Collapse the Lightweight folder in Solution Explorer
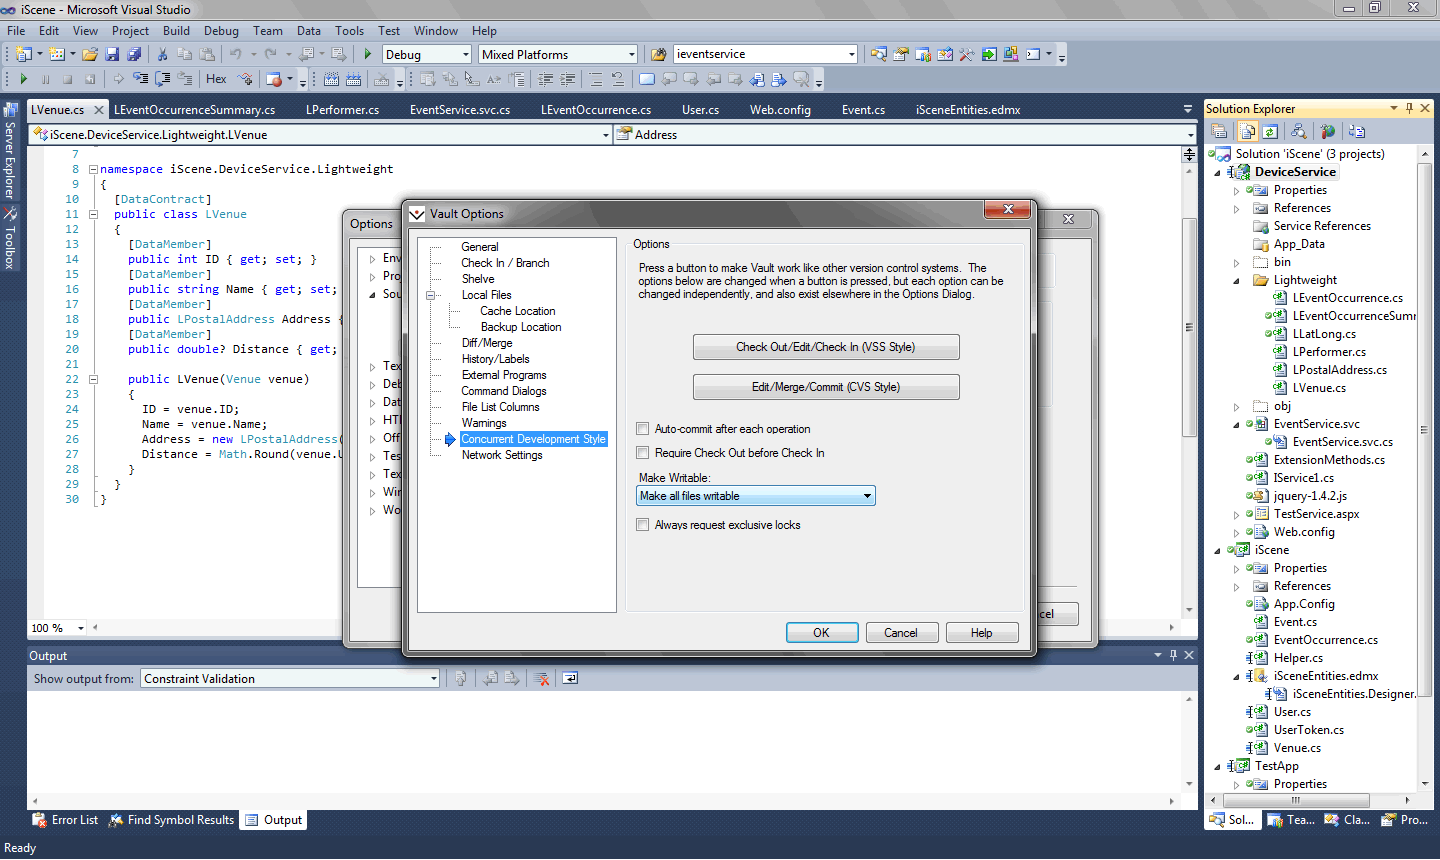Viewport: 1440px width, 860px height. [x=1237, y=280]
